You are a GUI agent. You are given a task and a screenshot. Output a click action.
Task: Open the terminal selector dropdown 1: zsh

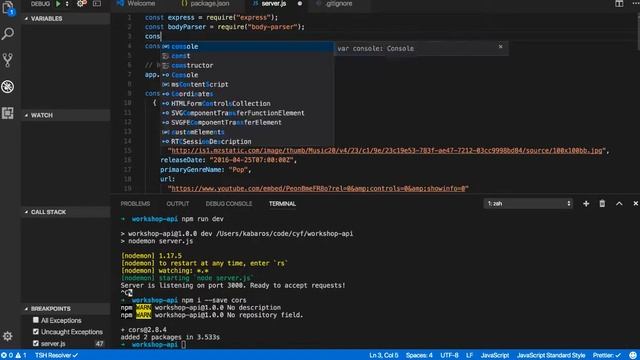pyautogui.click(x=529, y=204)
